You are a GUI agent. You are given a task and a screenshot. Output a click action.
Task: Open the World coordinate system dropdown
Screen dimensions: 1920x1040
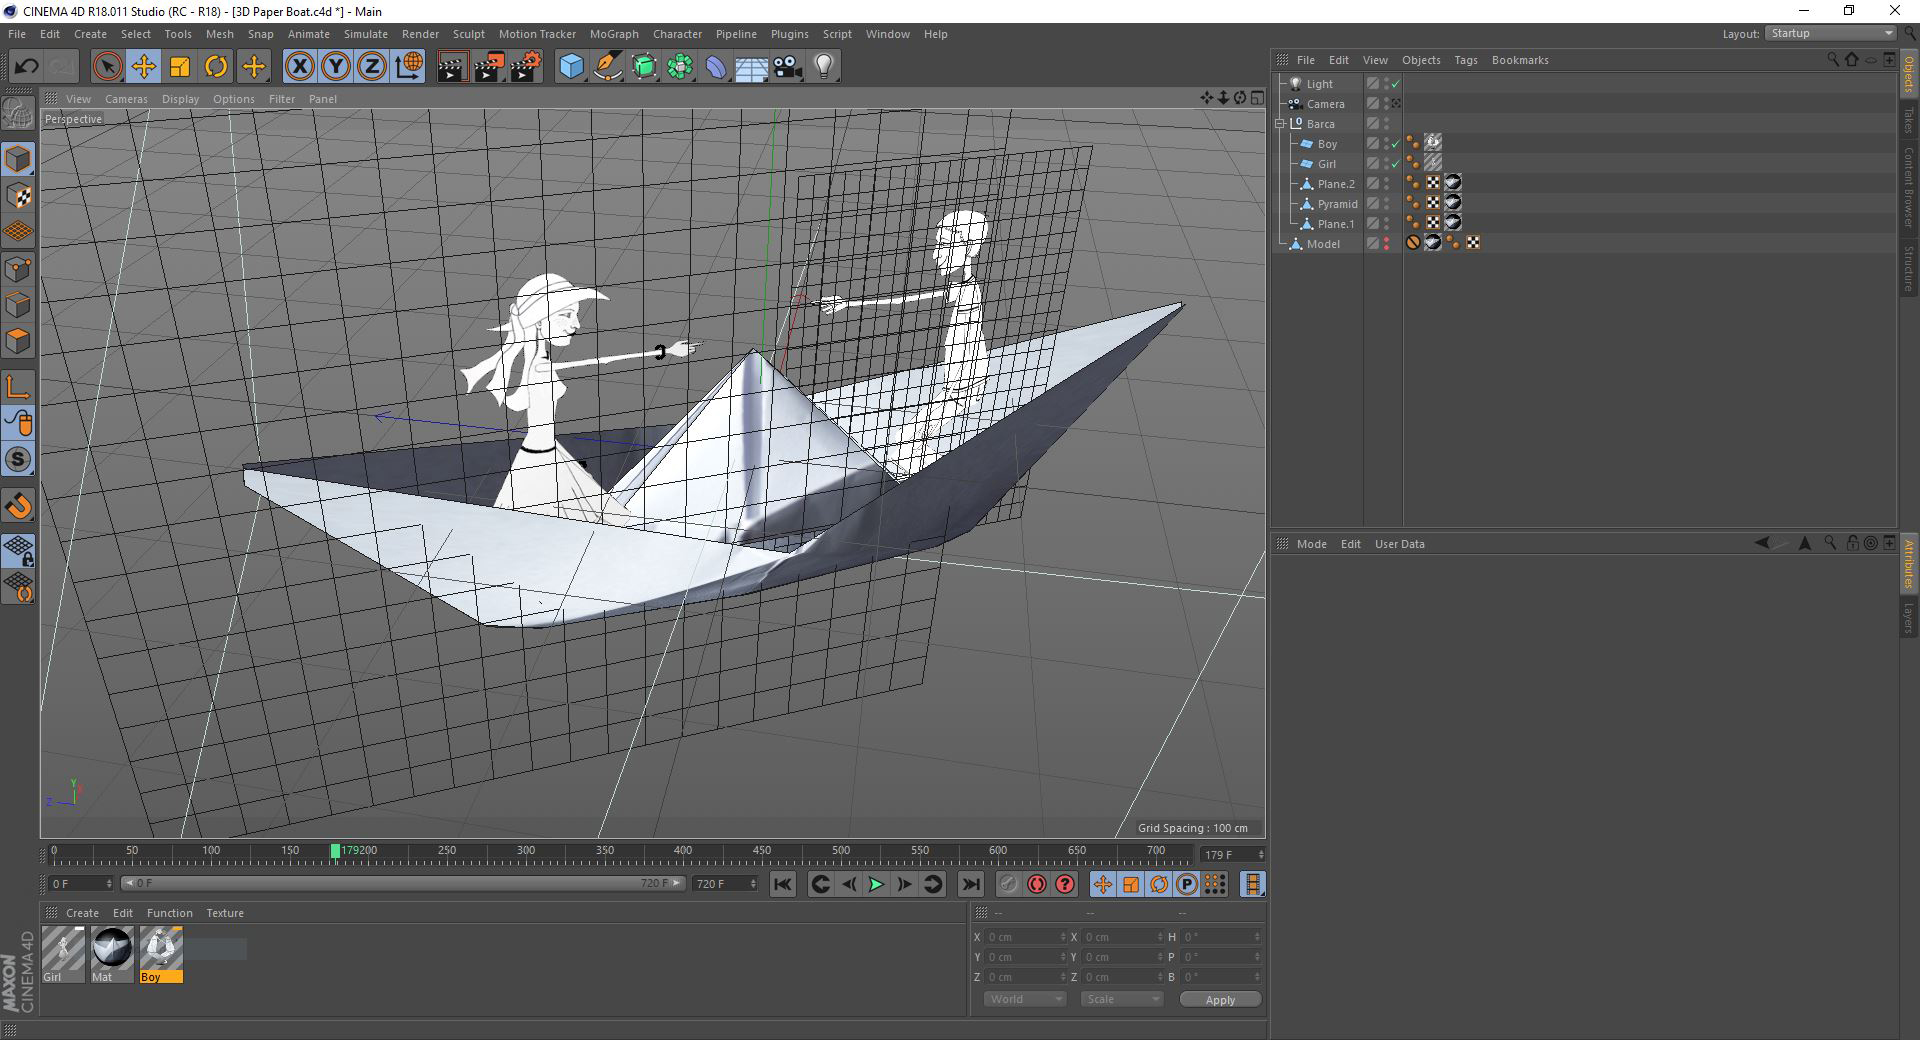(1025, 999)
